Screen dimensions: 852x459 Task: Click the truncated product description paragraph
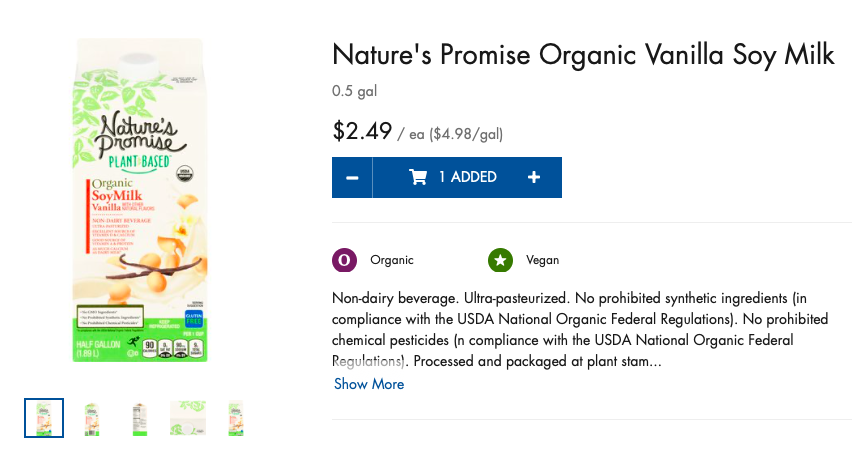point(580,329)
